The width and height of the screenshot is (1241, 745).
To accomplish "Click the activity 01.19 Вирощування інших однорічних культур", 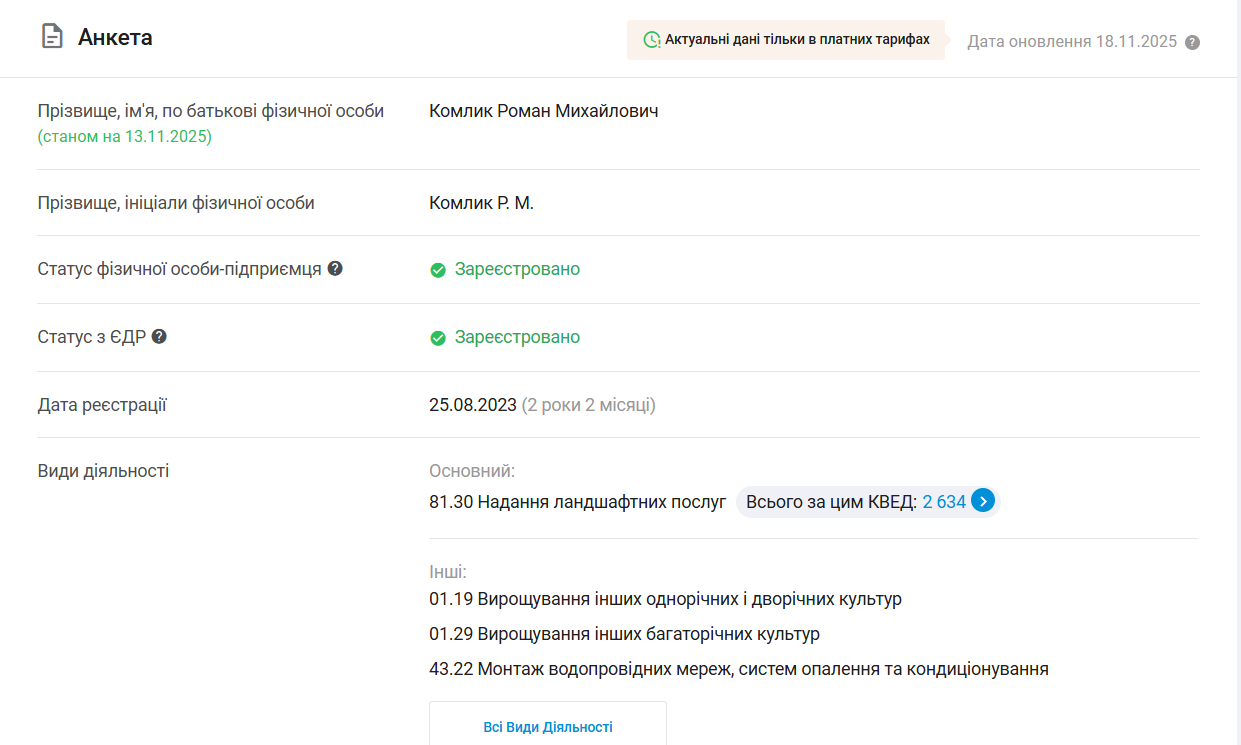I will [665, 599].
